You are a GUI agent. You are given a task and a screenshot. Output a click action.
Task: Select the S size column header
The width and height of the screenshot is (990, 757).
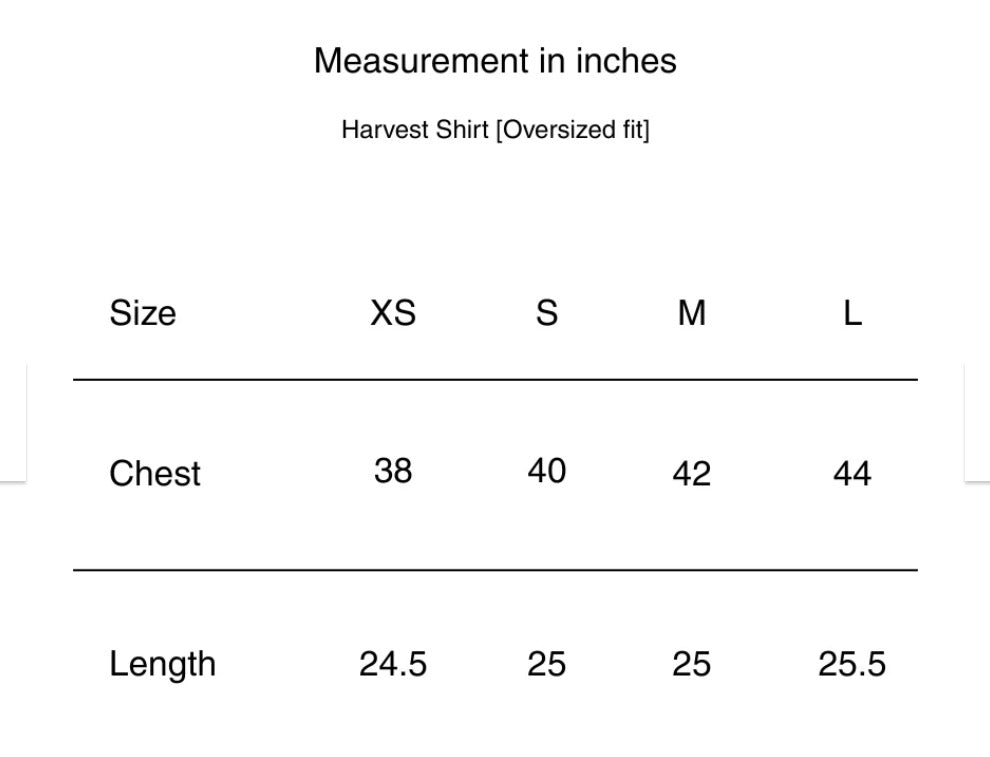click(x=546, y=313)
